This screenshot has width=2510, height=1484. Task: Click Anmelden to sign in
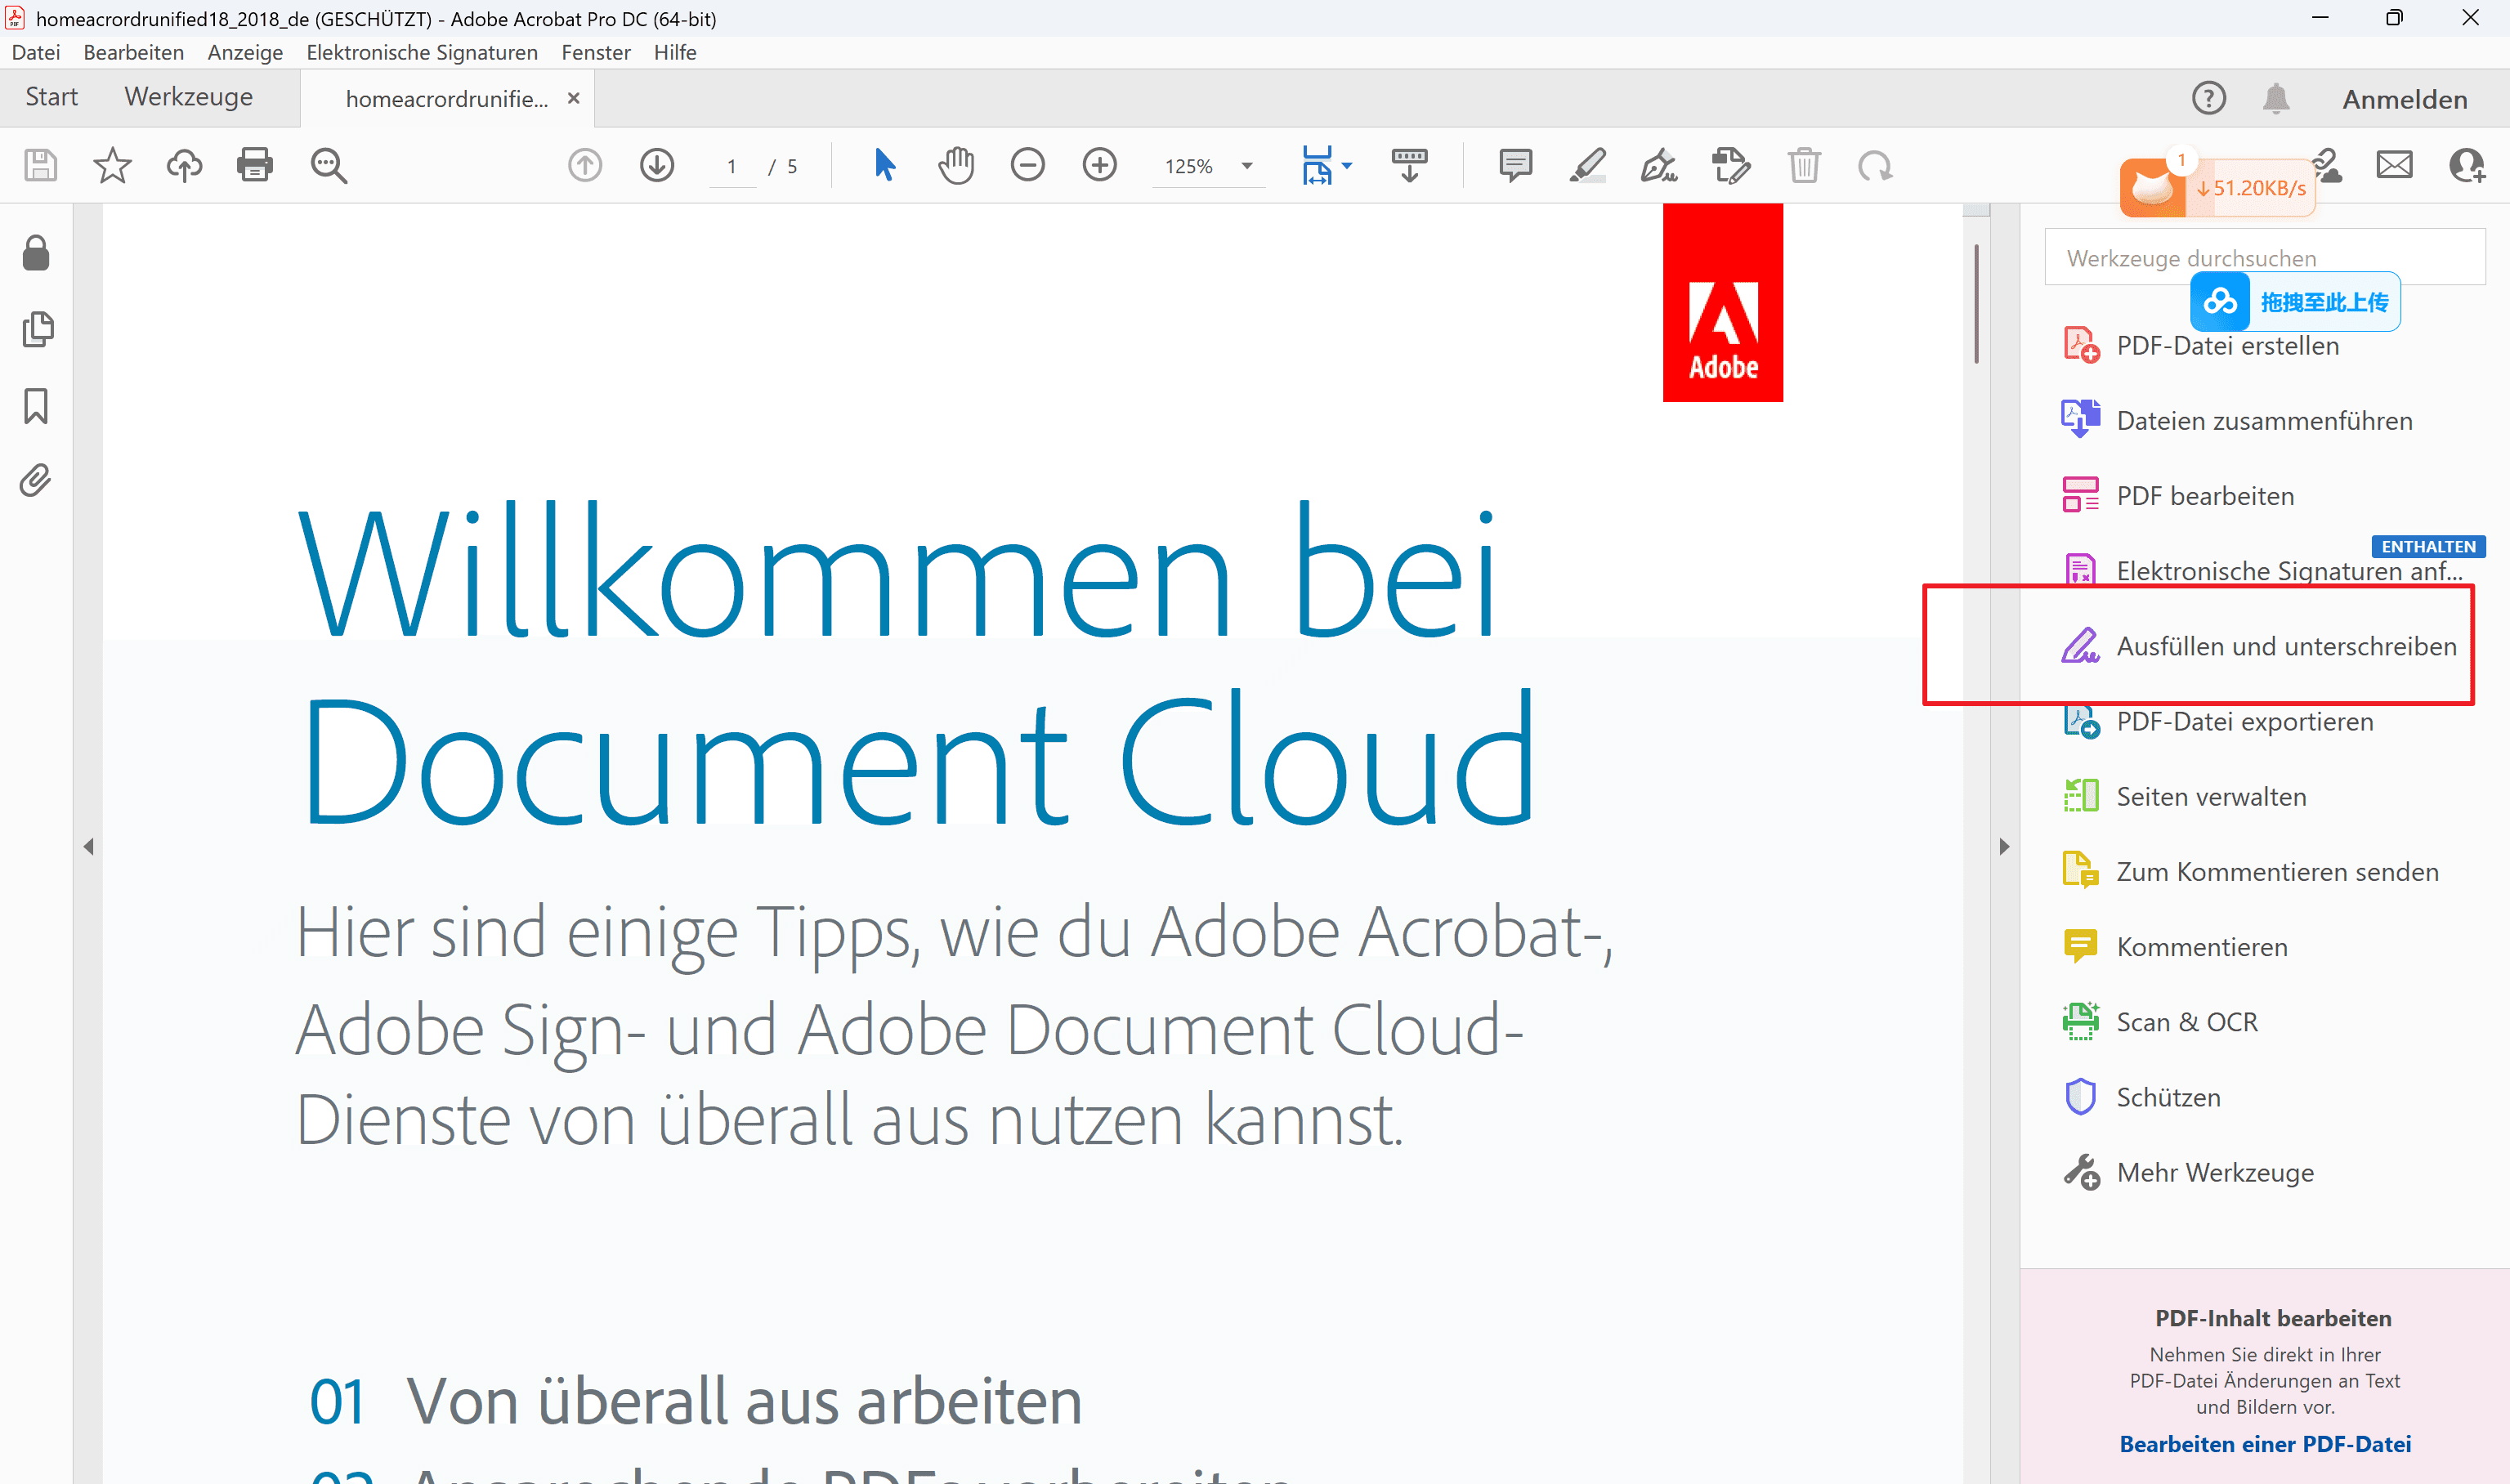click(x=2404, y=99)
